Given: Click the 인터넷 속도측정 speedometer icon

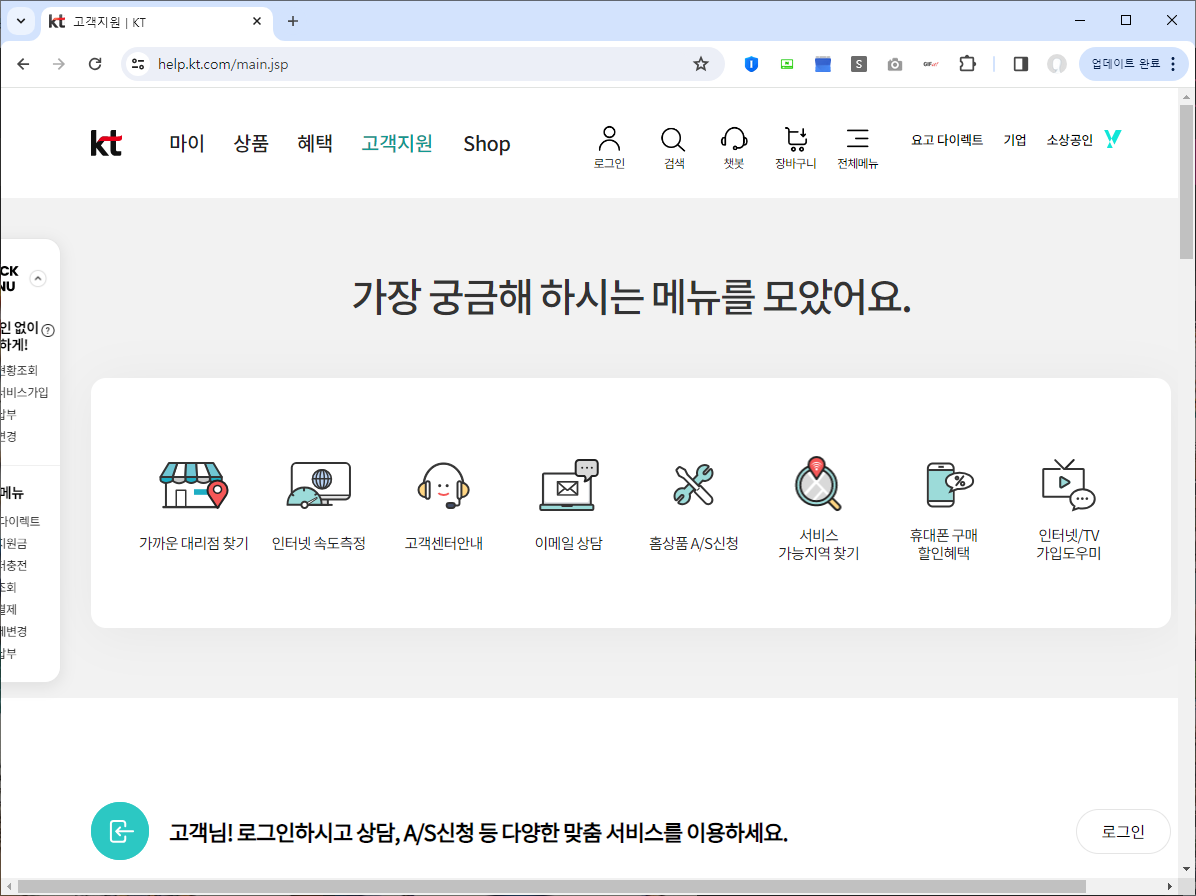Looking at the screenshot, I should coord(319,485).
